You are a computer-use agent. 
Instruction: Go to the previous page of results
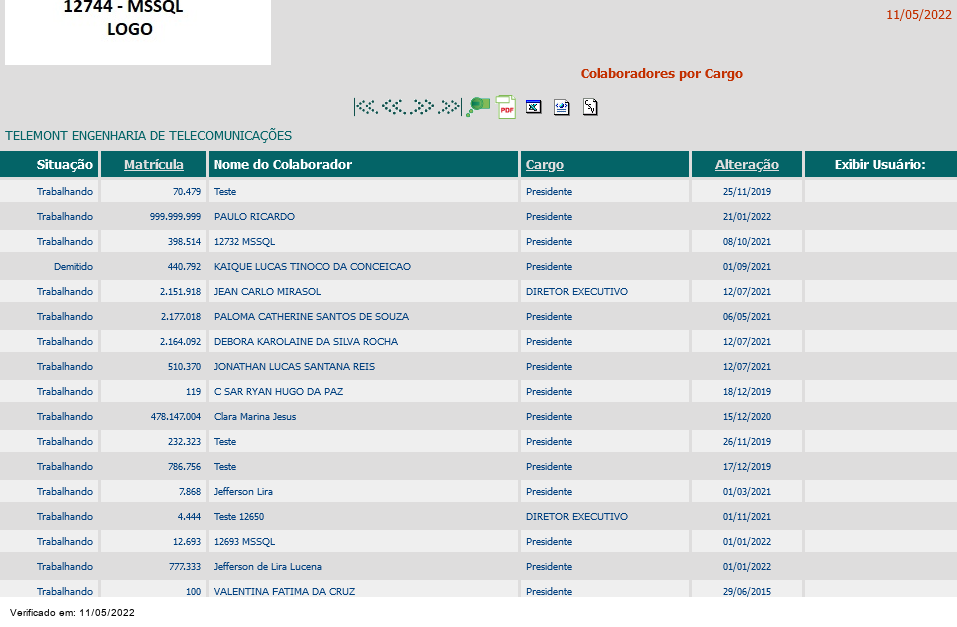(x=394, y=107)
